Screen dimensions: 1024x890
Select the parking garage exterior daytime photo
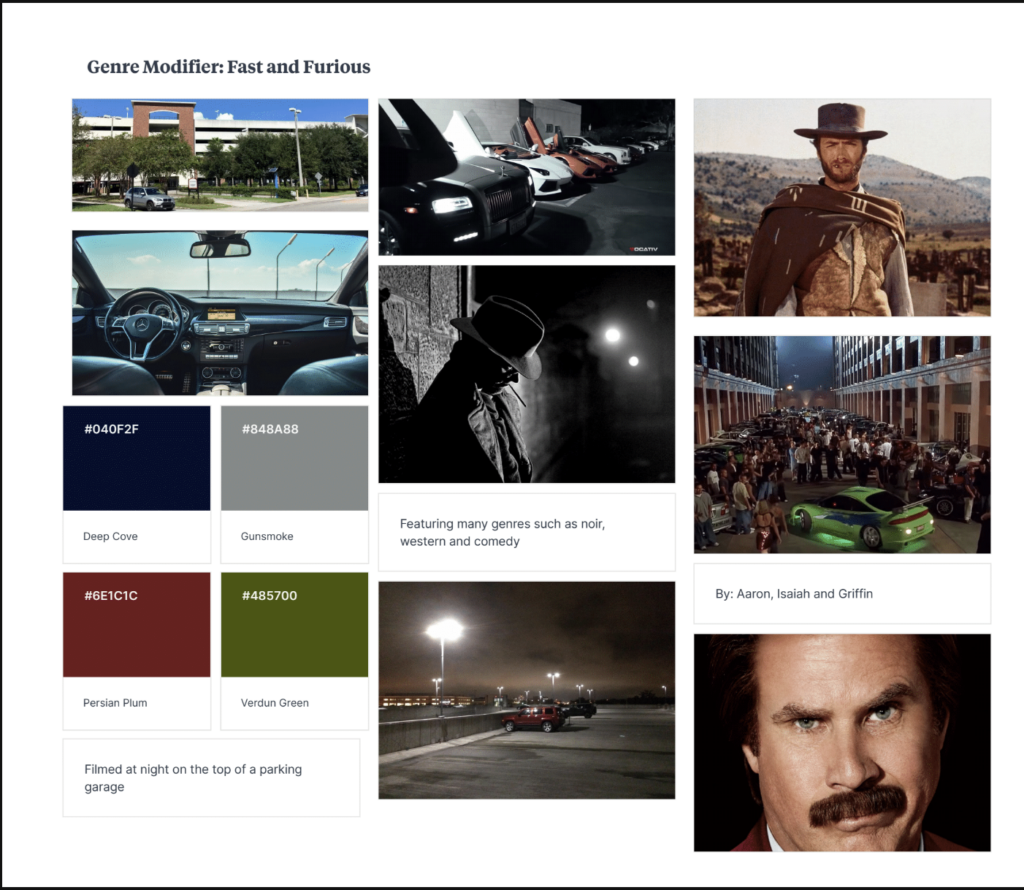[x=220, y=155]
